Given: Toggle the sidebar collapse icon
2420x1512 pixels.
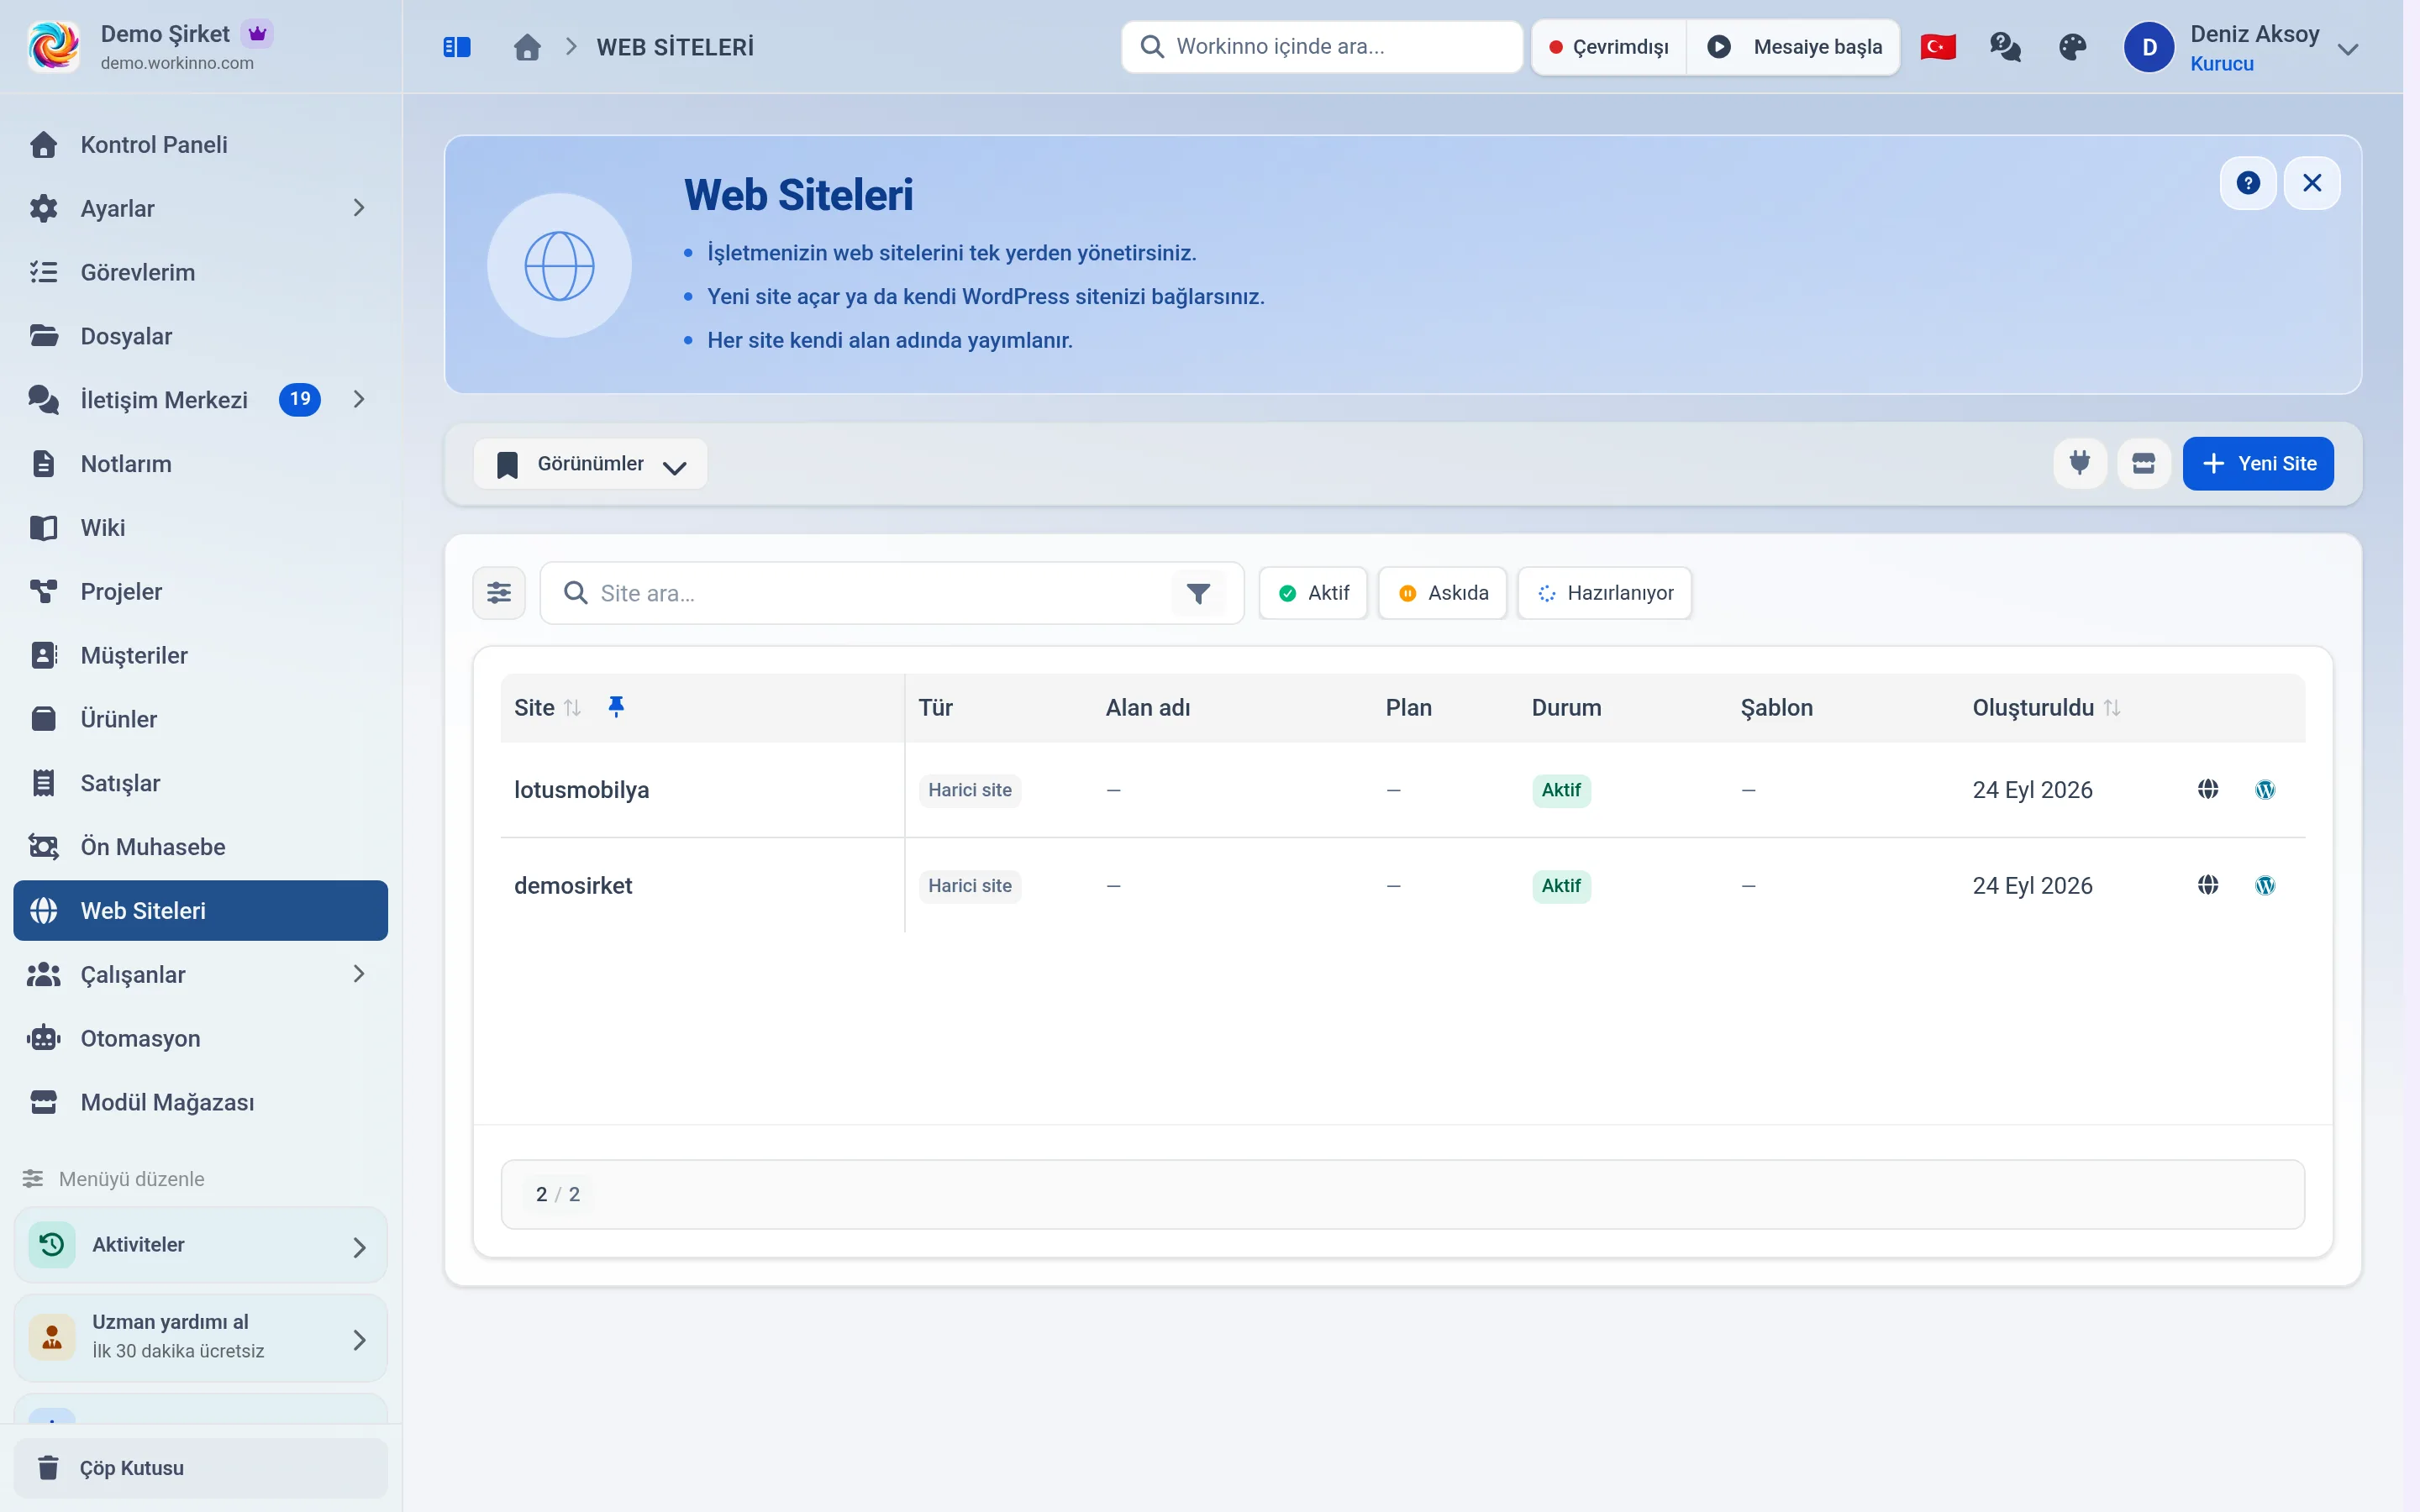Looking at the screenshot, I should coord(457,47).
